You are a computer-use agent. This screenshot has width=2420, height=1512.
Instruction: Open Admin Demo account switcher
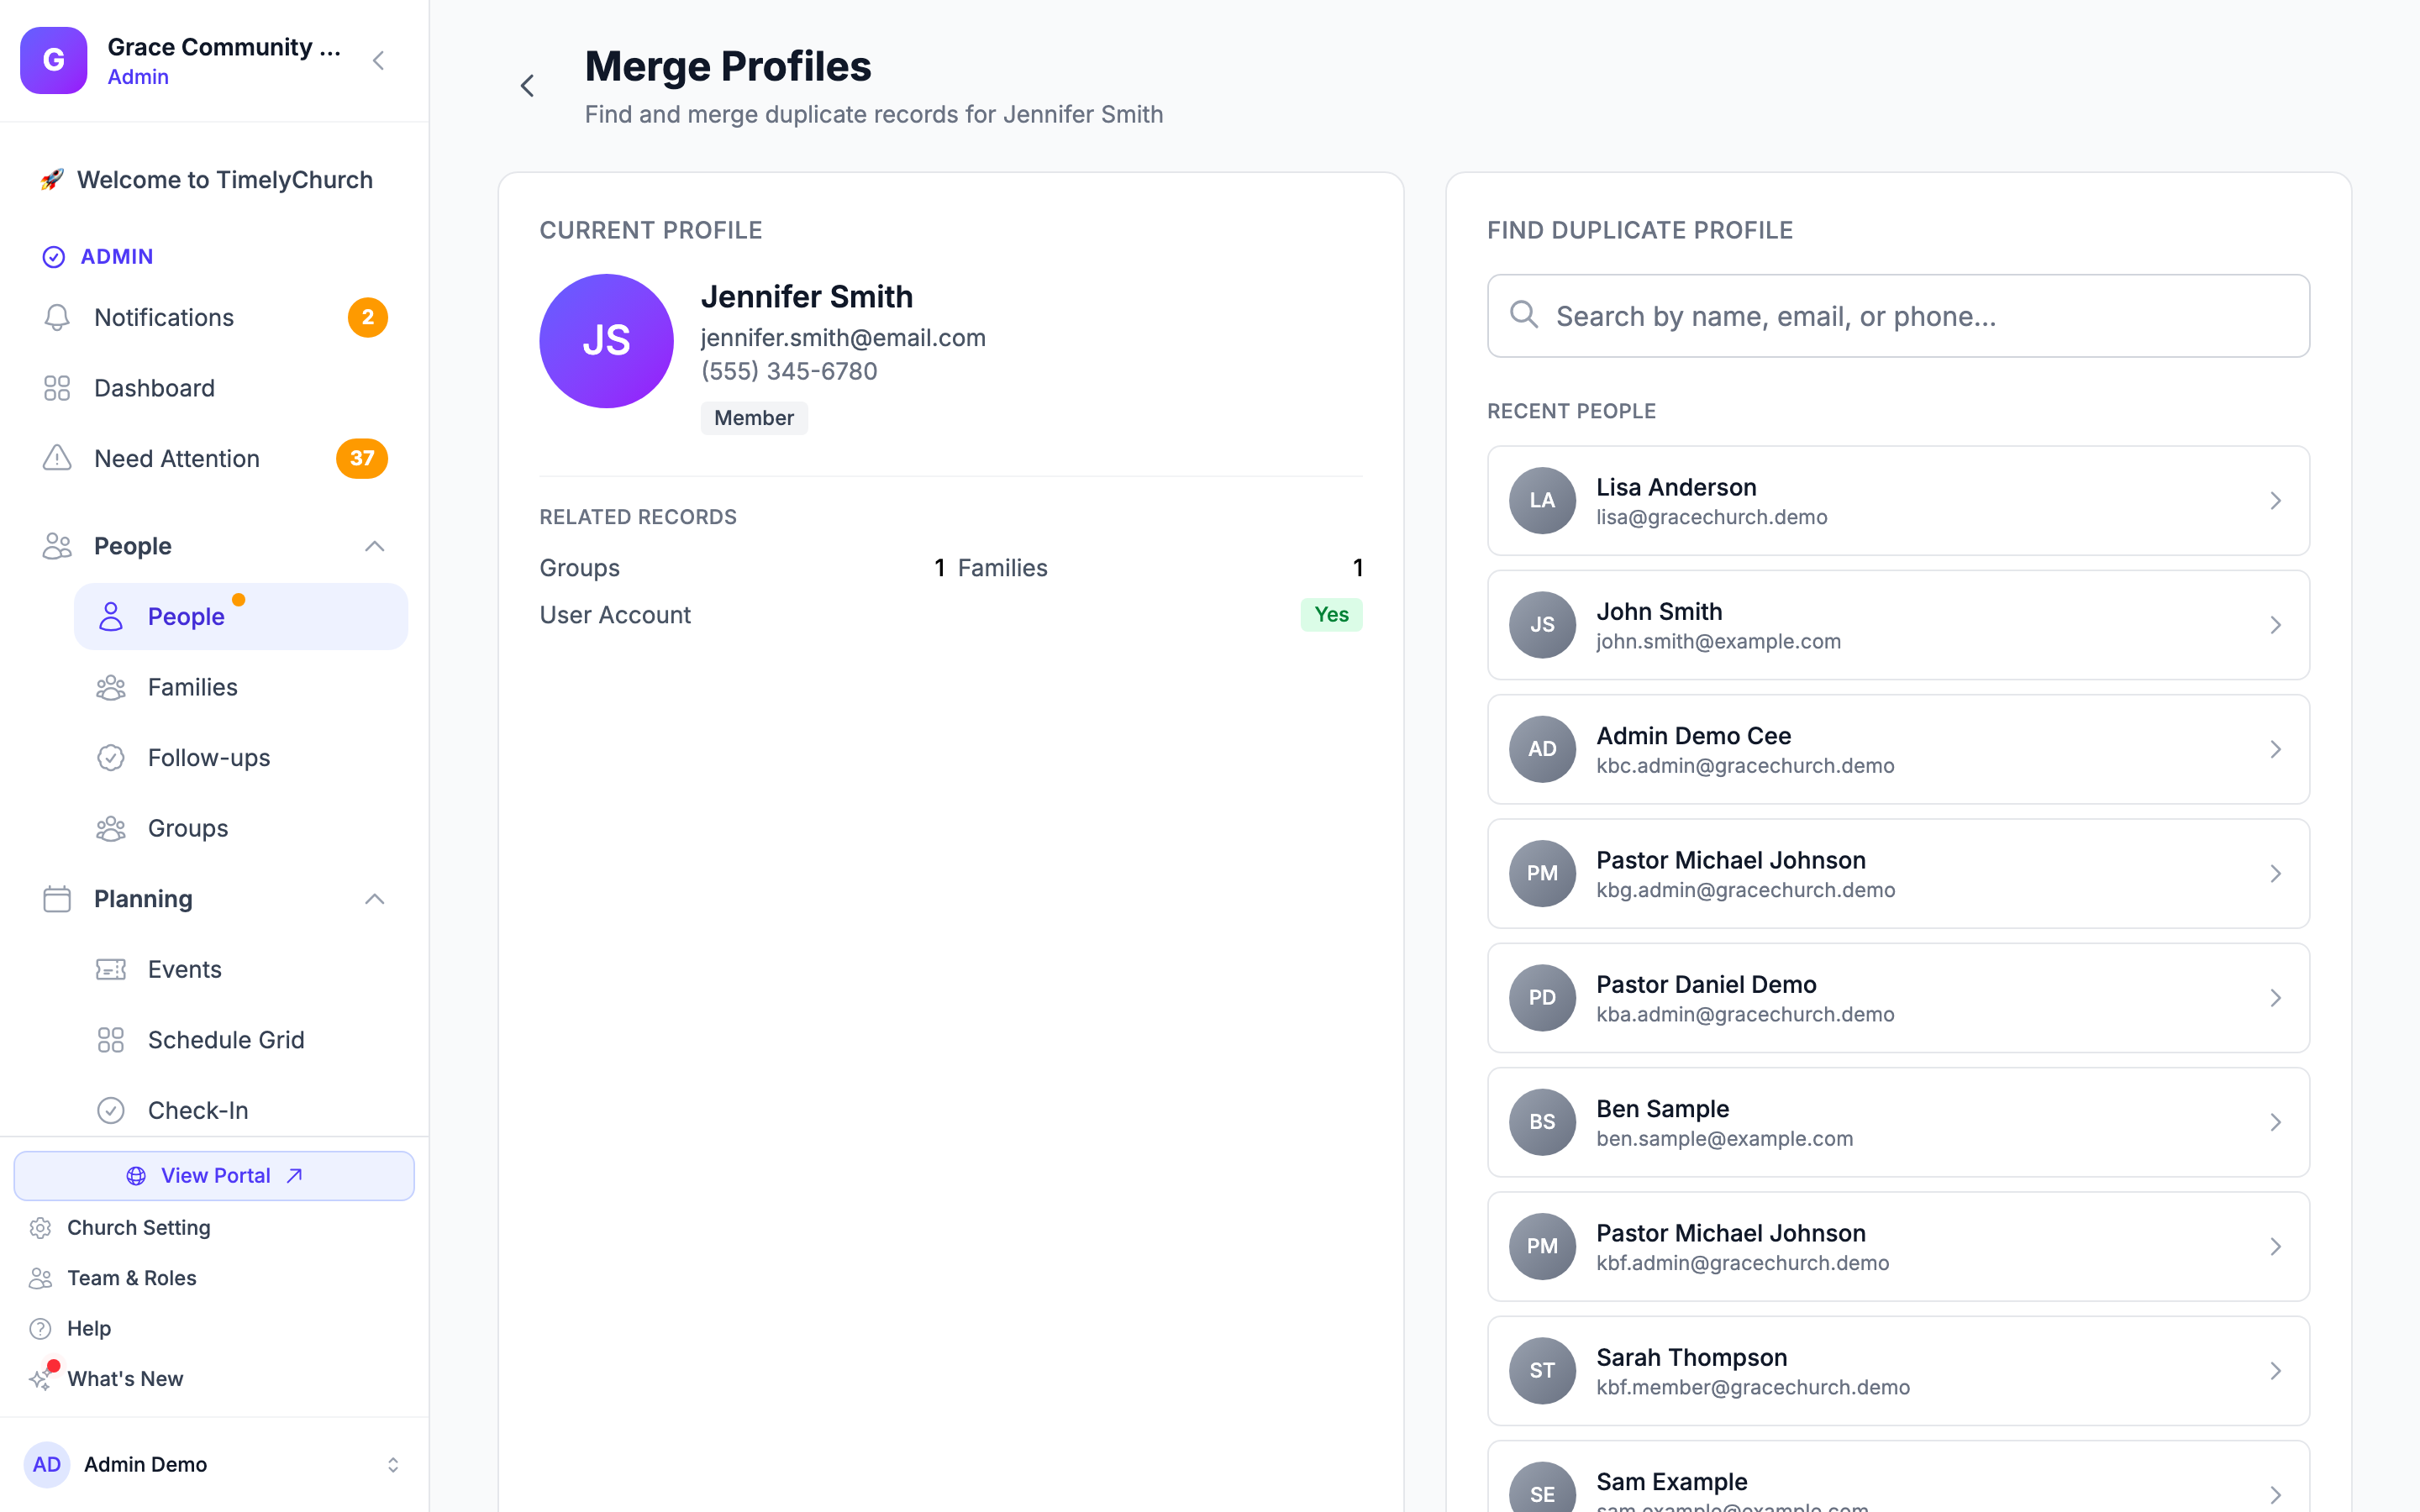pos(214,1464)
